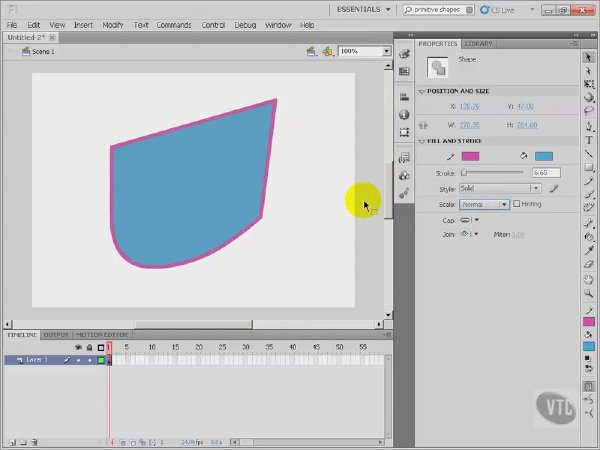600x450 pixels.
Task: Click the stroke width value field
Action: point(546,173)
